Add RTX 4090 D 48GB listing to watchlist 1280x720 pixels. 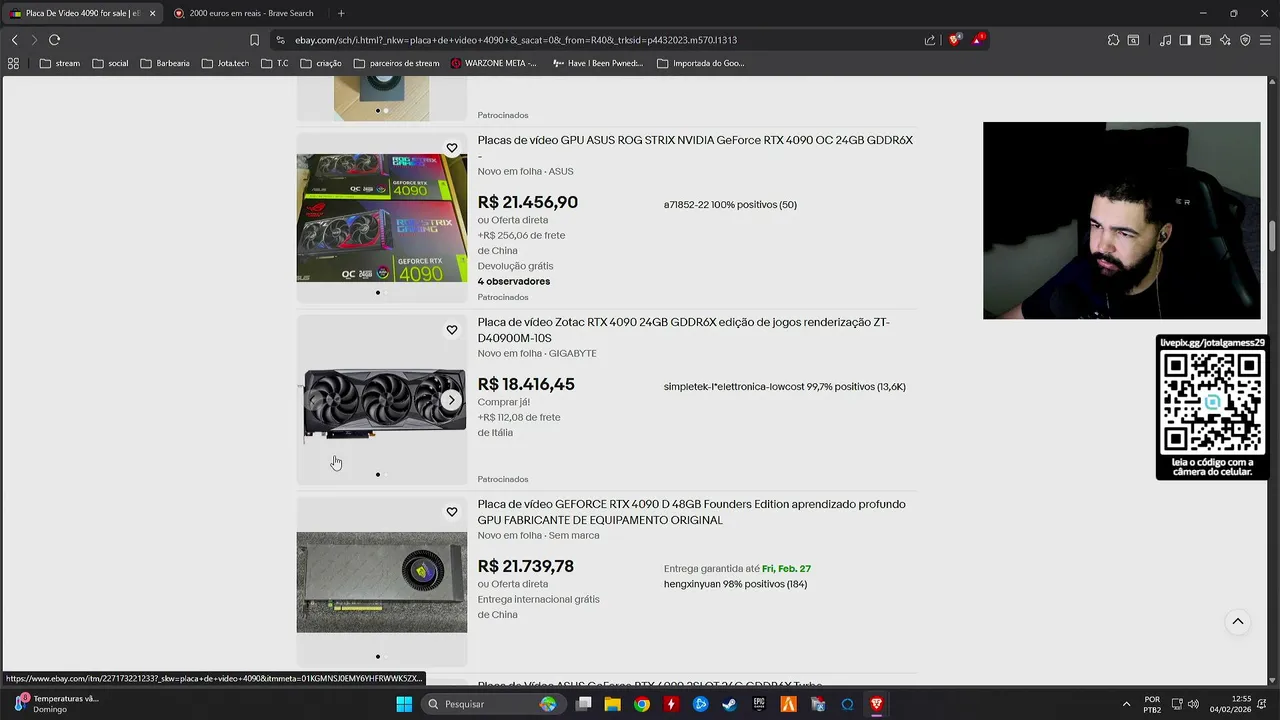click(452, 512)
